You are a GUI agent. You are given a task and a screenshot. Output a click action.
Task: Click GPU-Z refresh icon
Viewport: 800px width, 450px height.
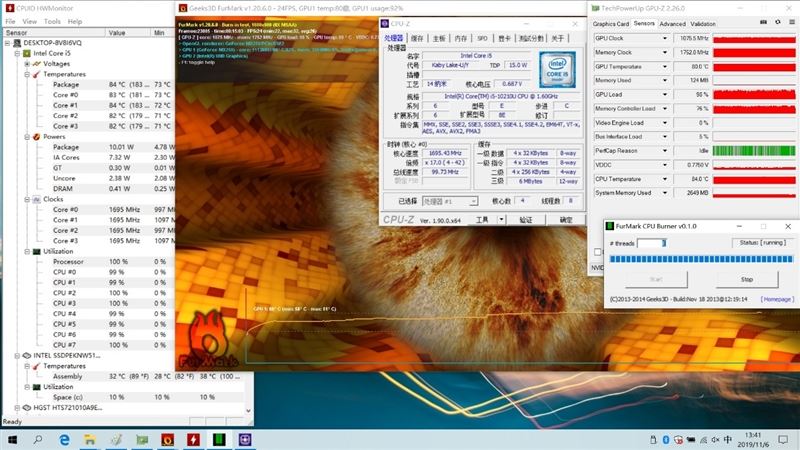click(778, 22)
